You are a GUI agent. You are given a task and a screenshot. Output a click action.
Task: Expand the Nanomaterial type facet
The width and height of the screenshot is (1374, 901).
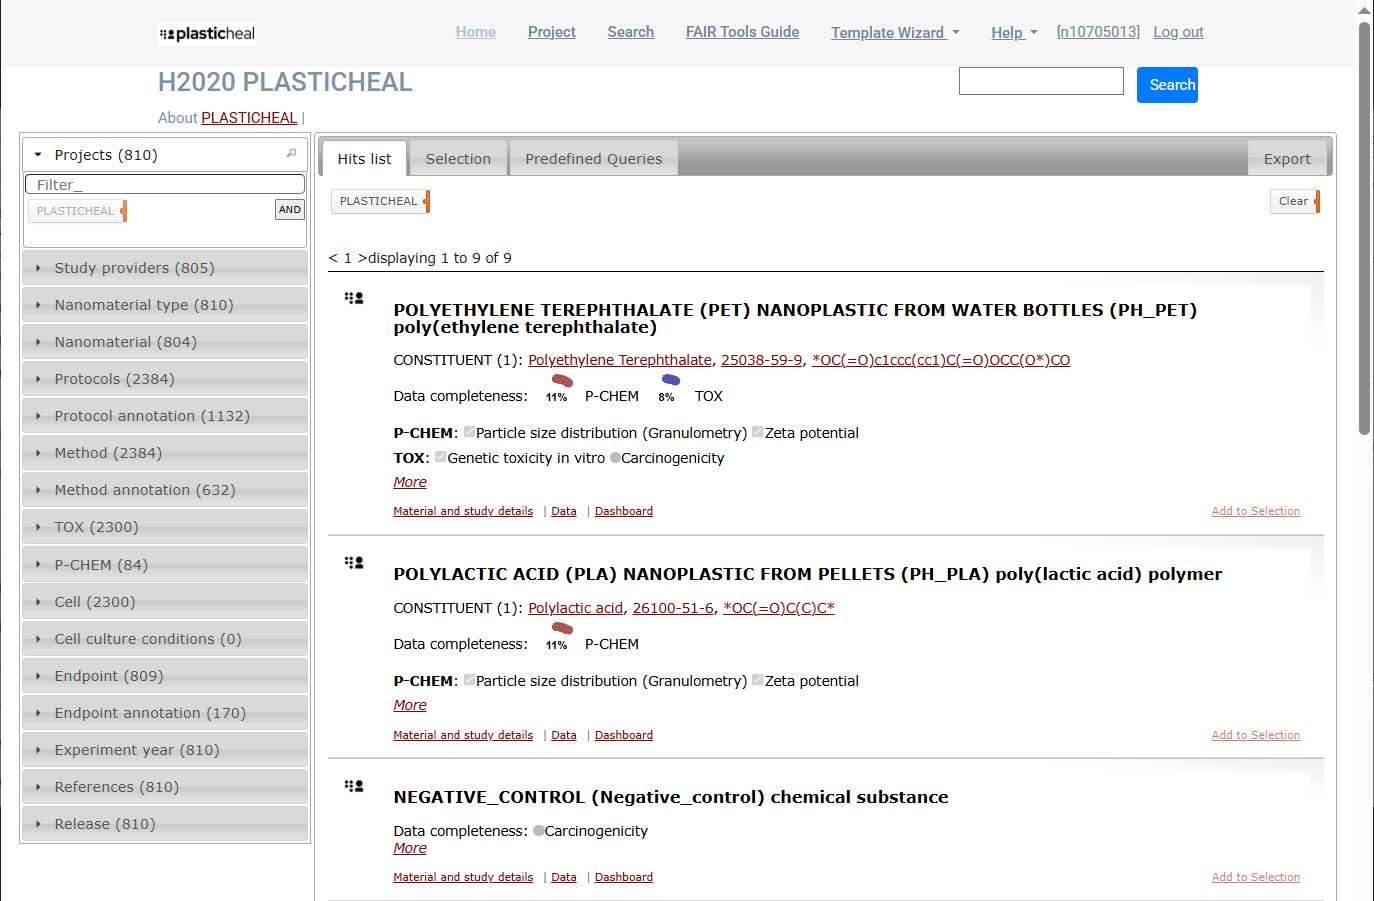[143, 305]
